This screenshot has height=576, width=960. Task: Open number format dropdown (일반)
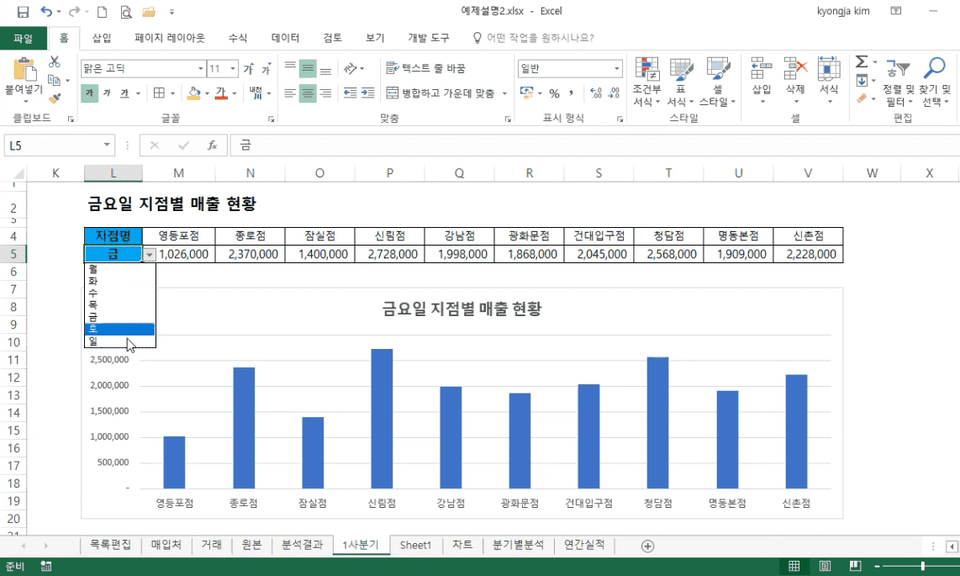coord(617,69)
